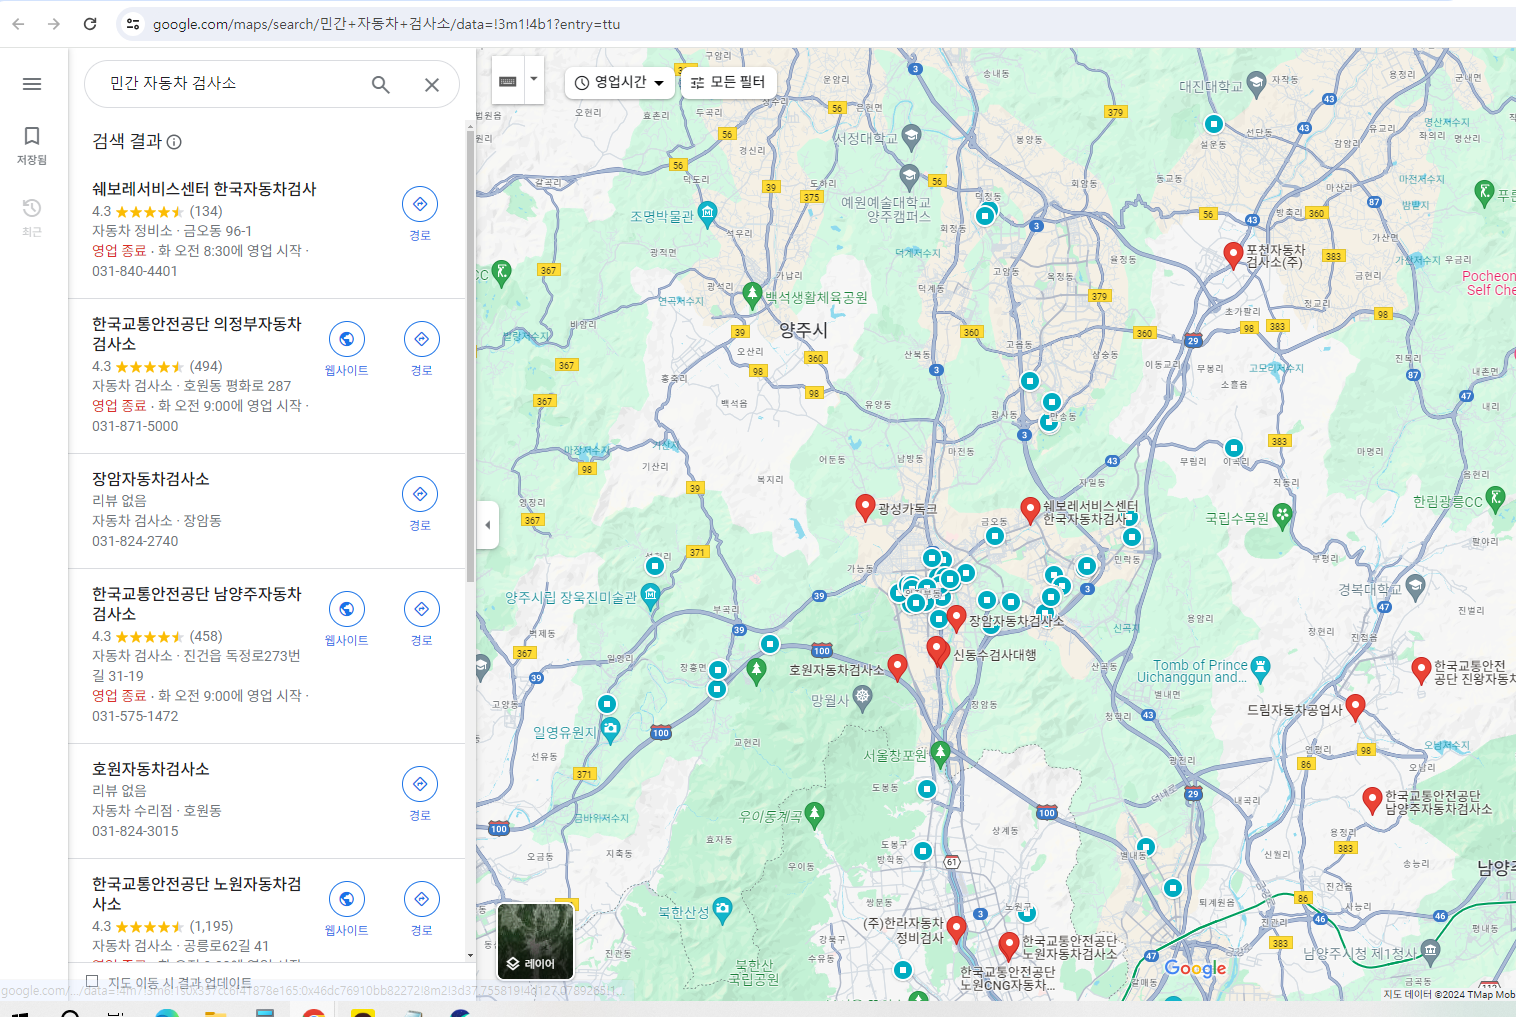Collapse the side panel with the arrow tab
The image size is (1516, 1017).
click(487, 525)
